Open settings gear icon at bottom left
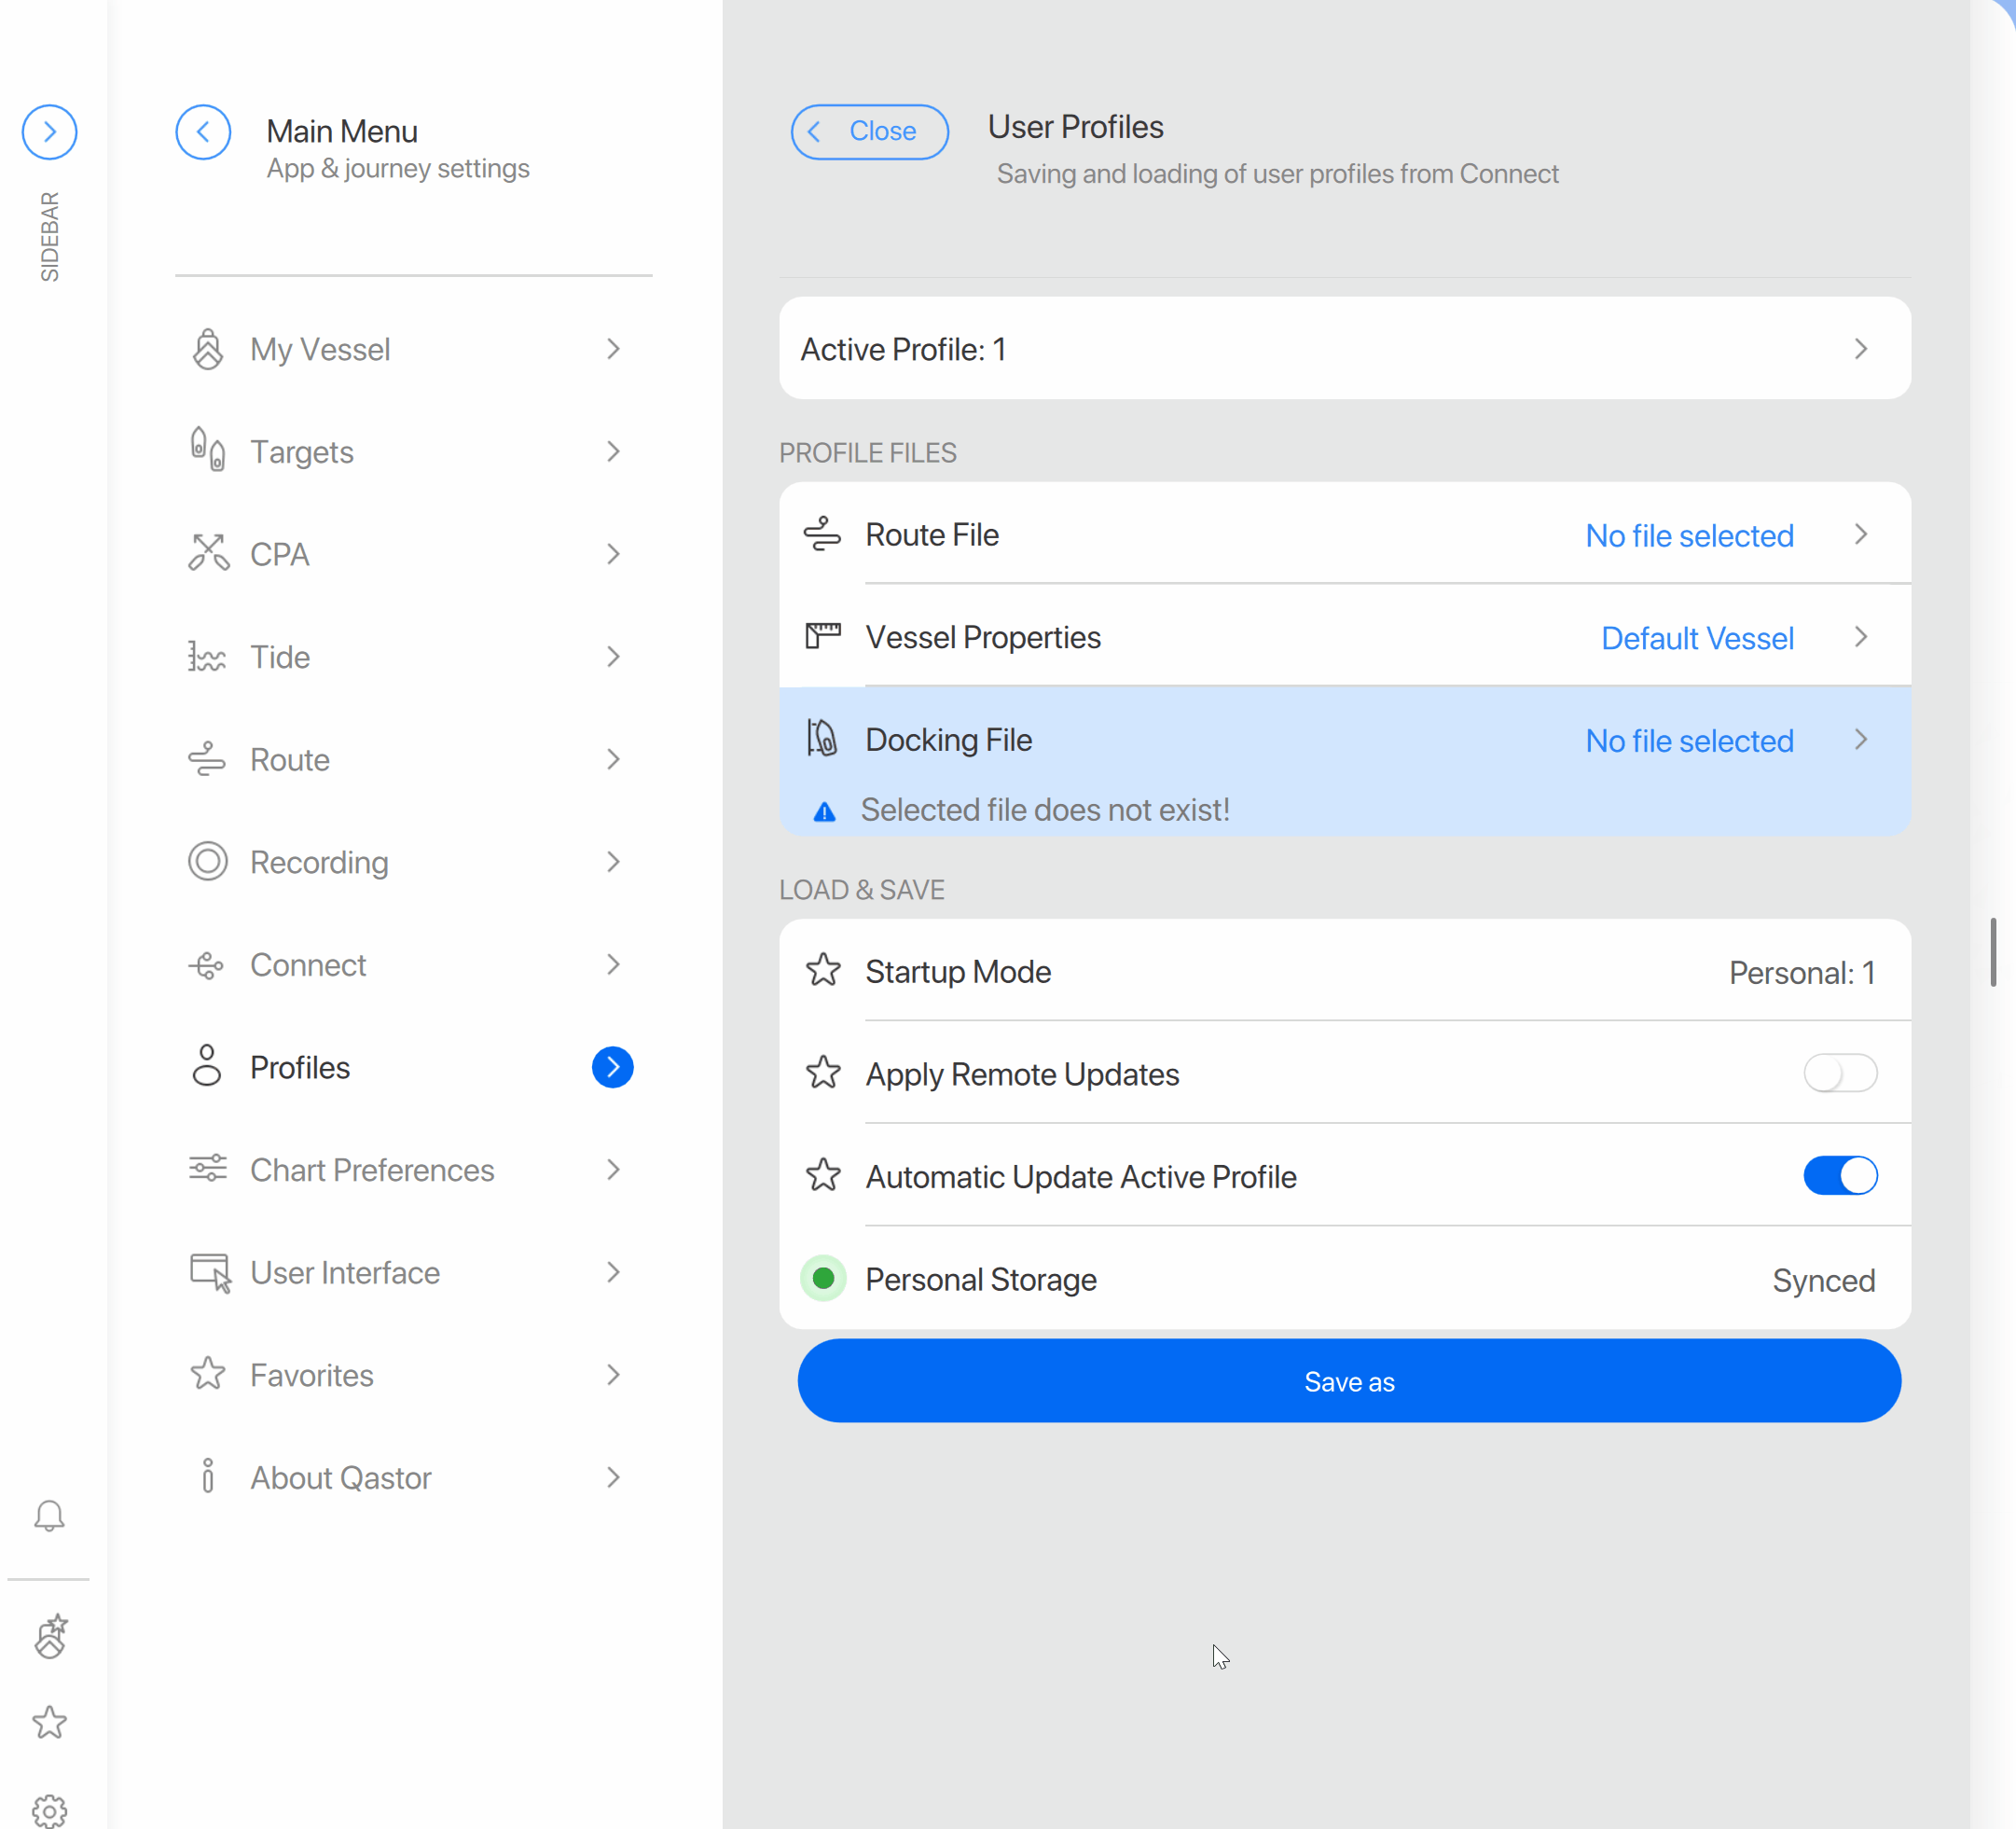 pos(49,1809)
